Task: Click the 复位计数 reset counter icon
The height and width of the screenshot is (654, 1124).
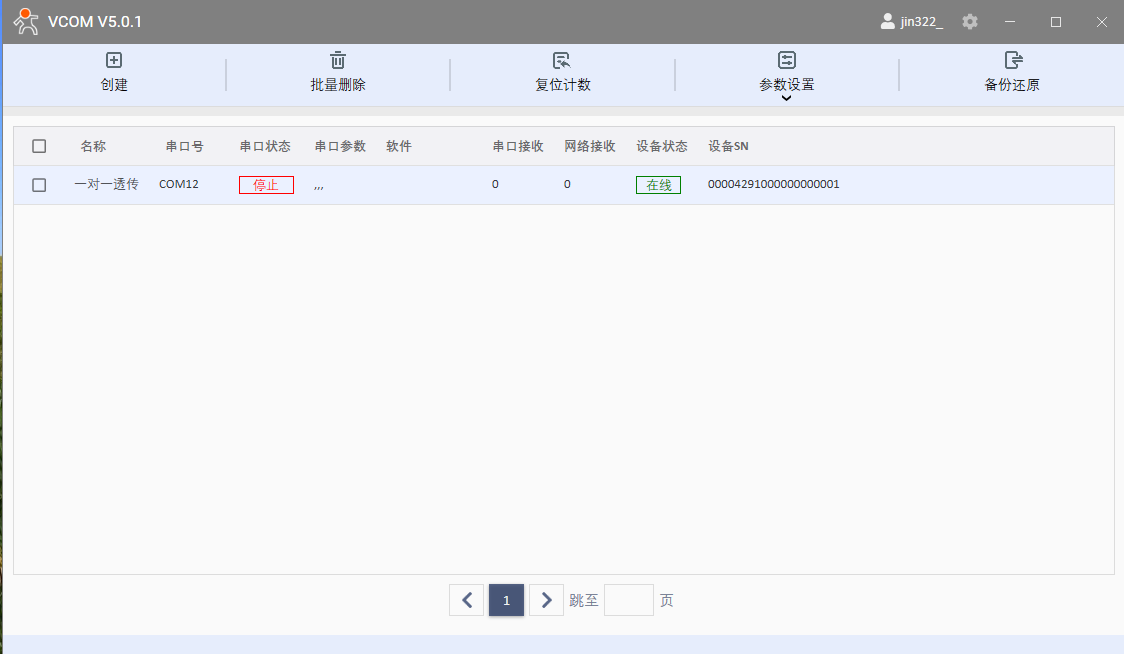Action: click(x=562, y=60)
